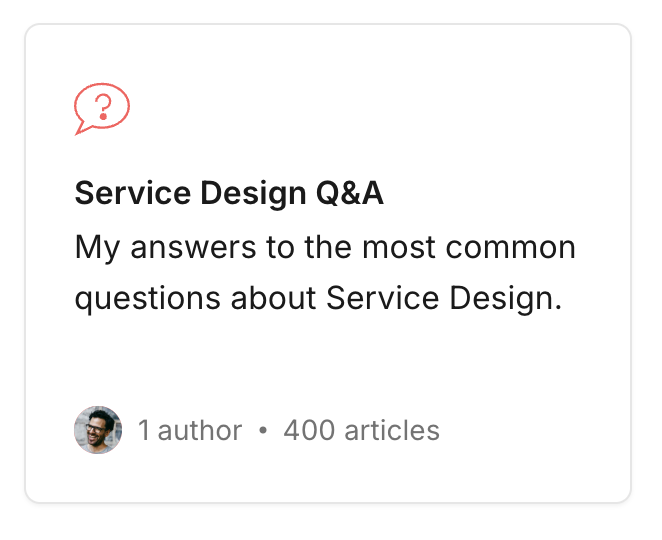Open the Service Design Q&A collection title
This screenshot has width=662, height=540.
[229, 193]
